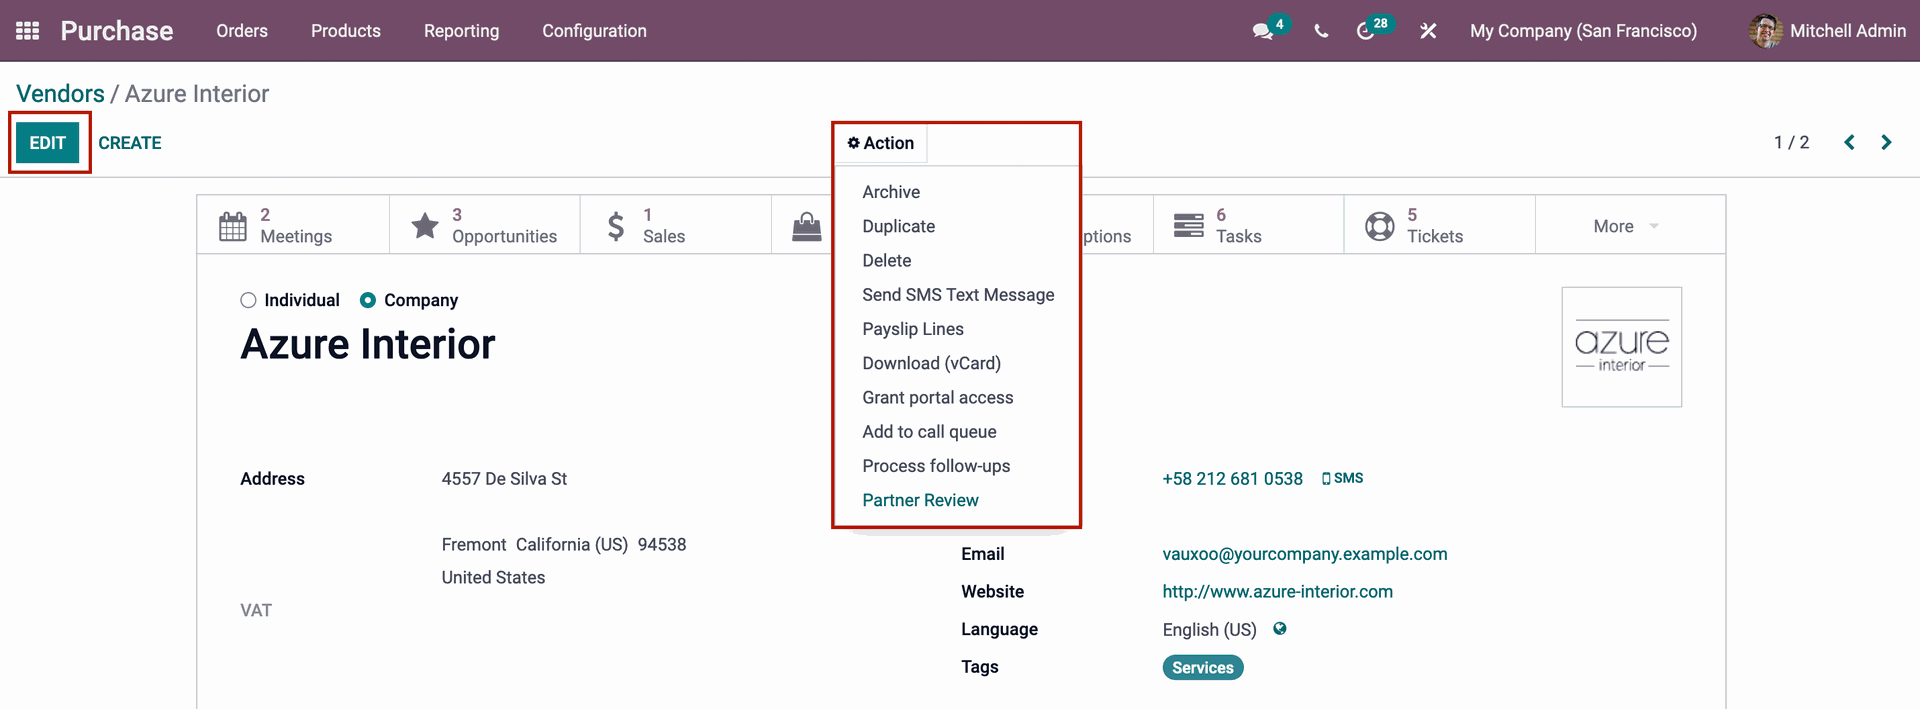Open the Mitchell Admin user menu
The image size is (1920, 709).
coord(1828,31)
